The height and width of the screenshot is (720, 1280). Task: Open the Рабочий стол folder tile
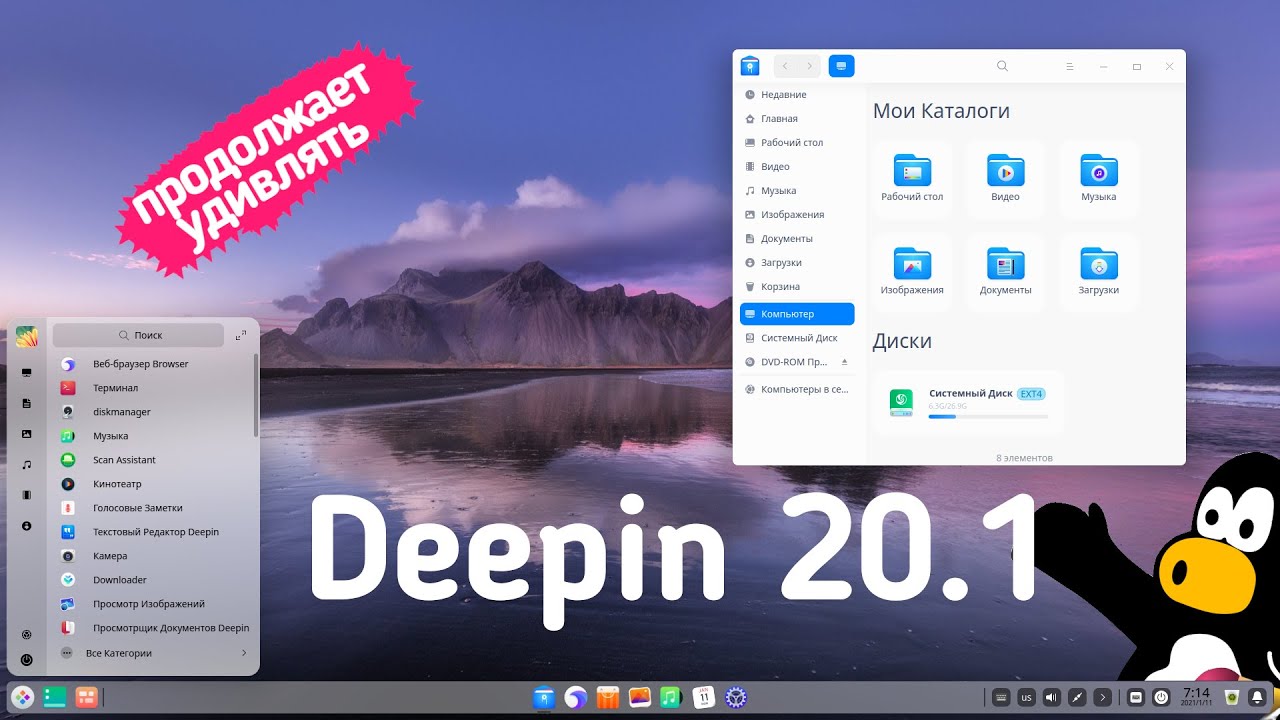point(912,179)
